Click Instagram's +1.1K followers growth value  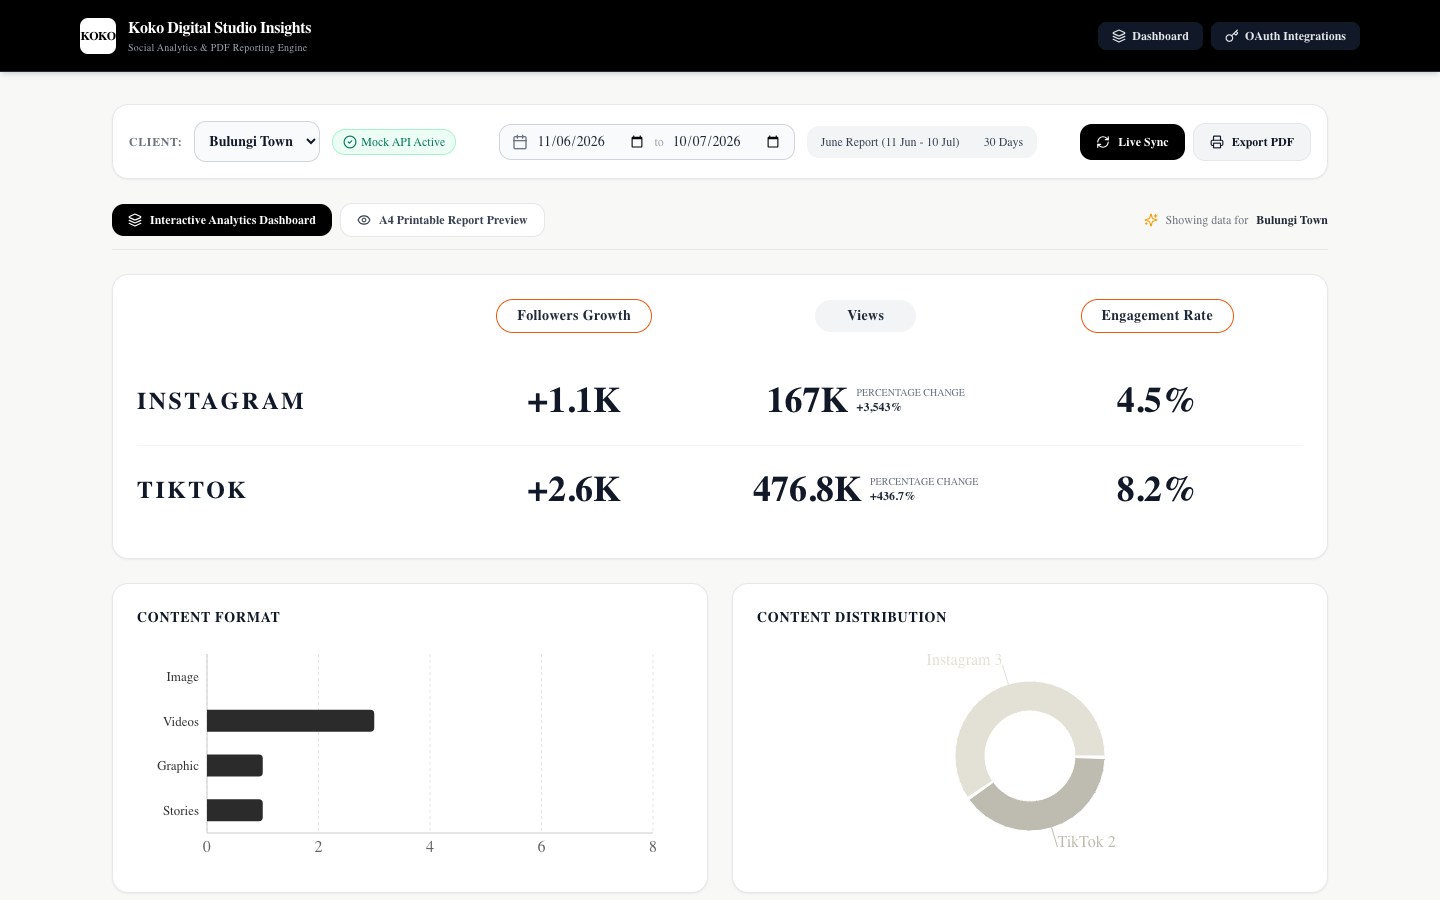click(x=574, y=401)
